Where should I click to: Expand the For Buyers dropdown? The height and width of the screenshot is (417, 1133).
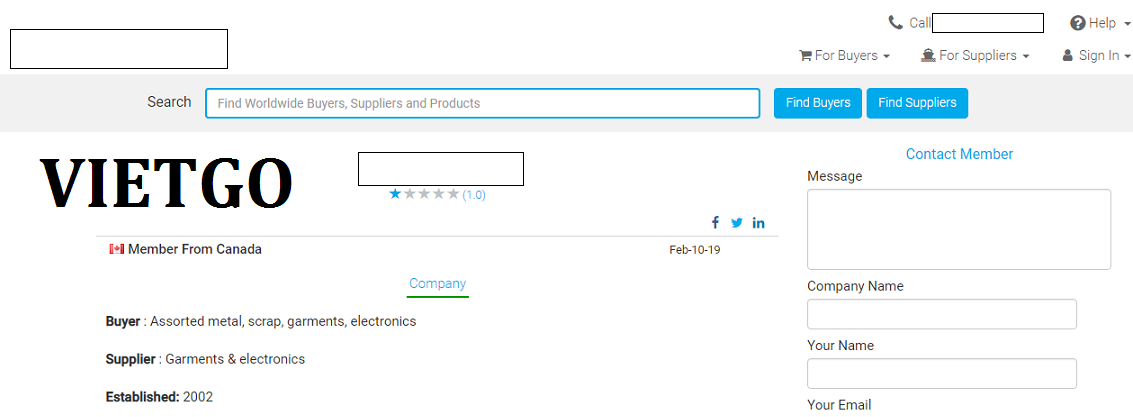click(x=844, y=56)
